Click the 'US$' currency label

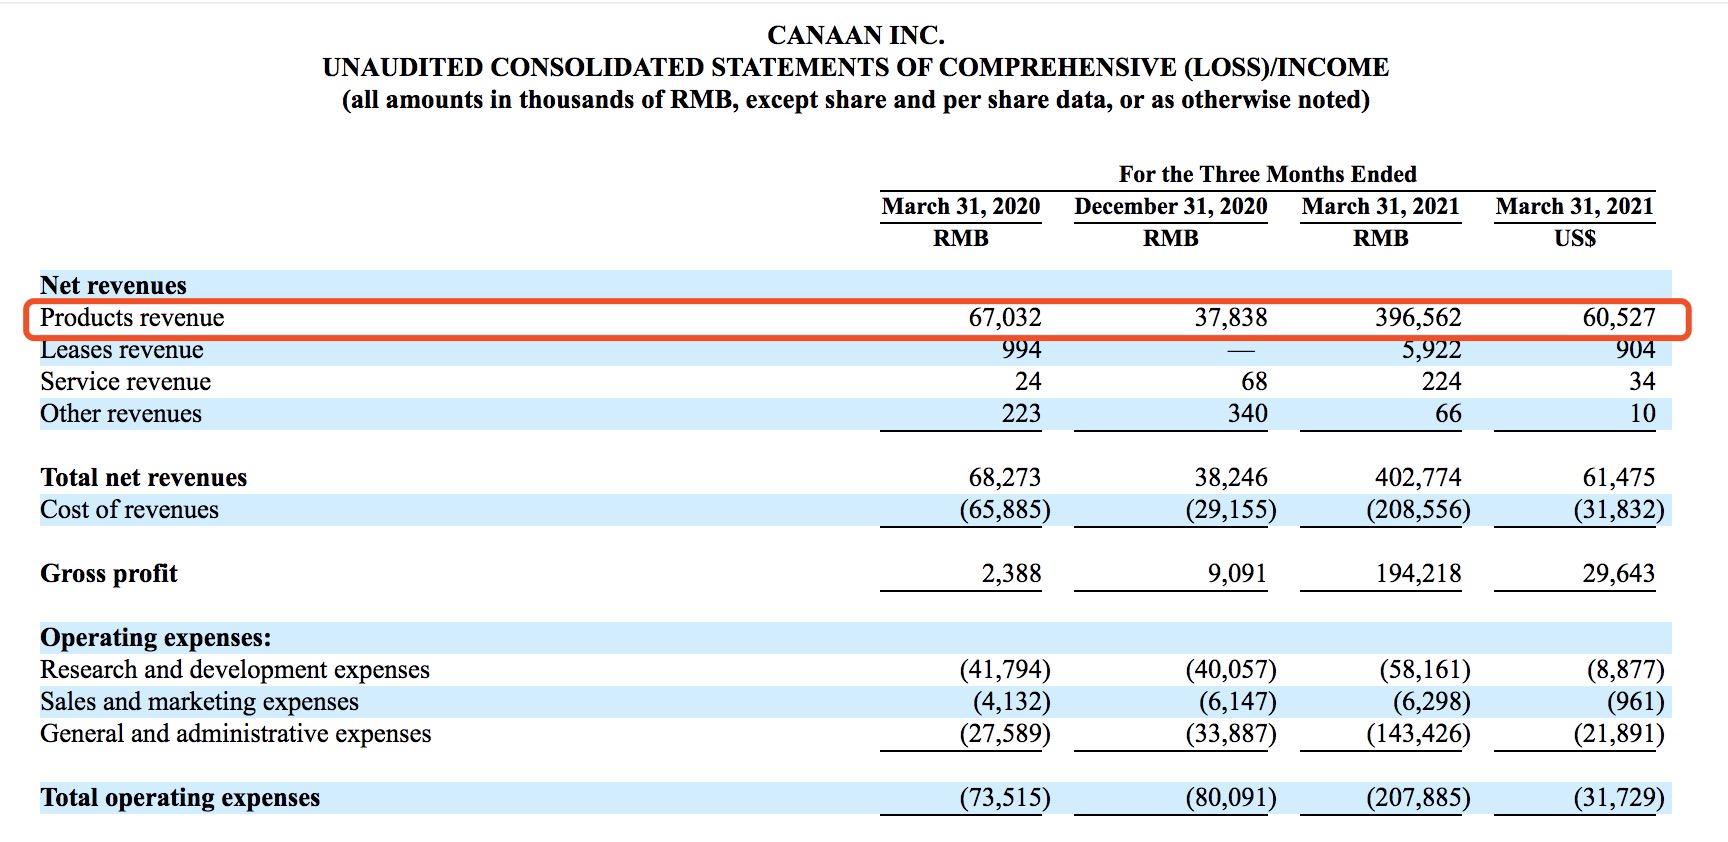pyautogui.click(x=1575, y=238)
